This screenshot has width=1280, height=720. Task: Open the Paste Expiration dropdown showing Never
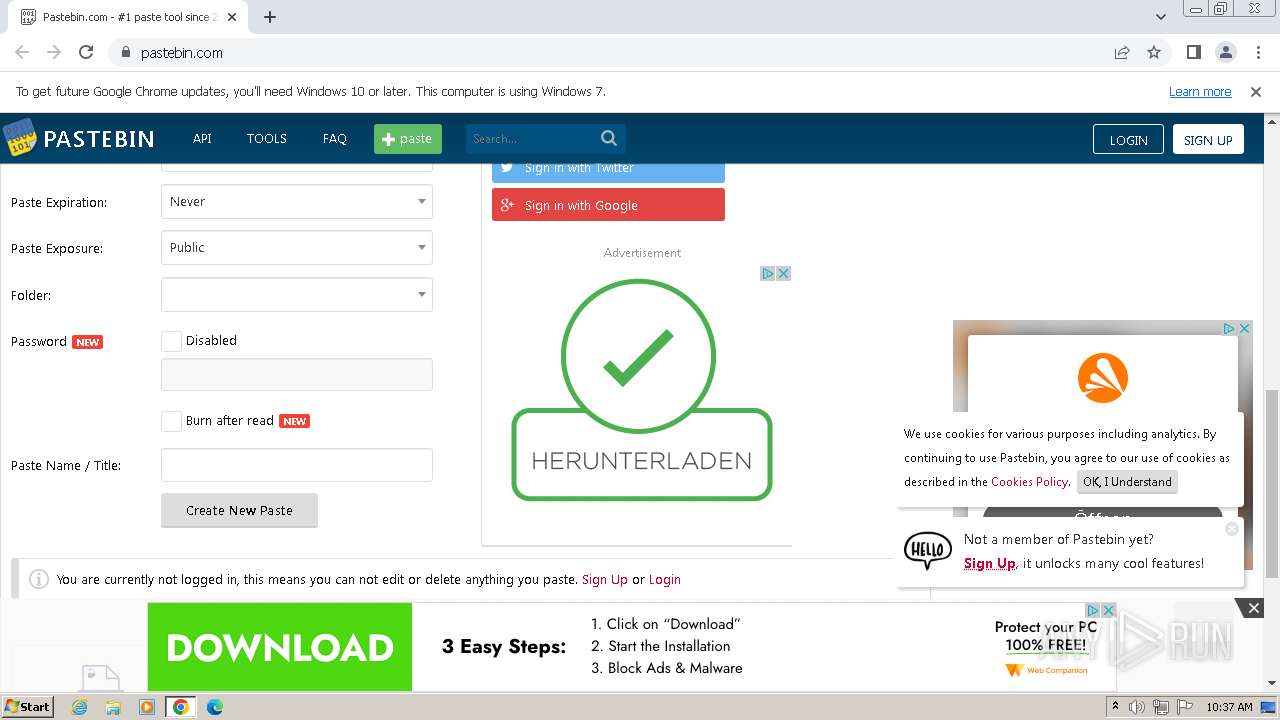[297, 201]
